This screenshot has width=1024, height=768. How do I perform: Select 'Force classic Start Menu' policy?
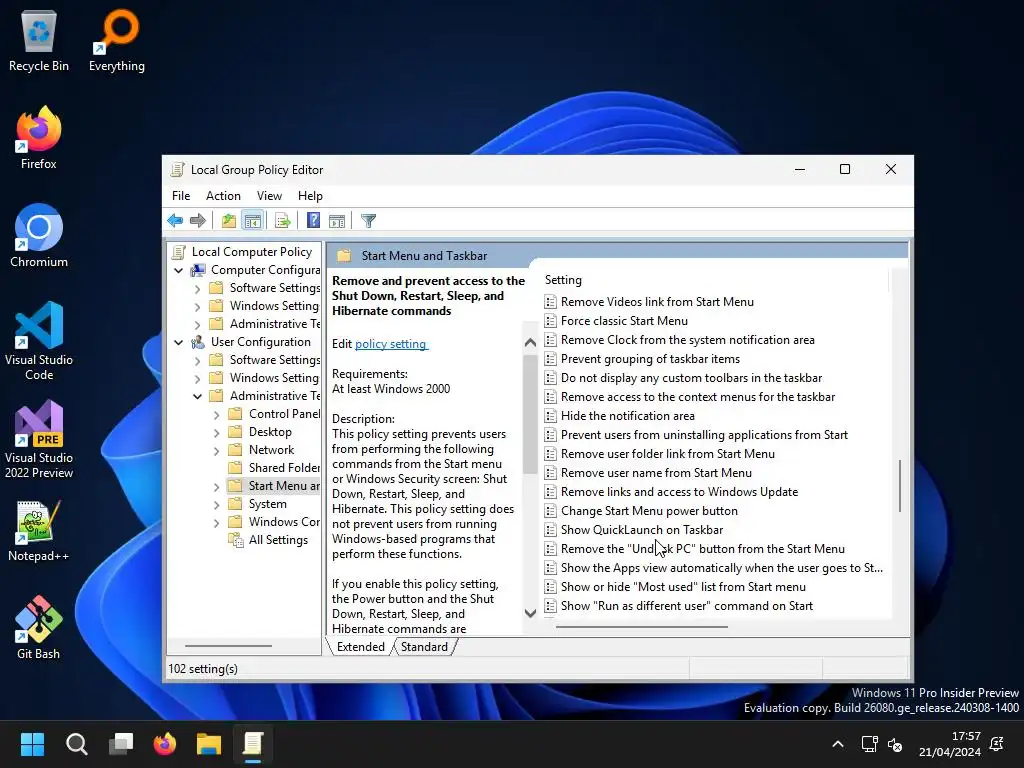pos(624,321)
